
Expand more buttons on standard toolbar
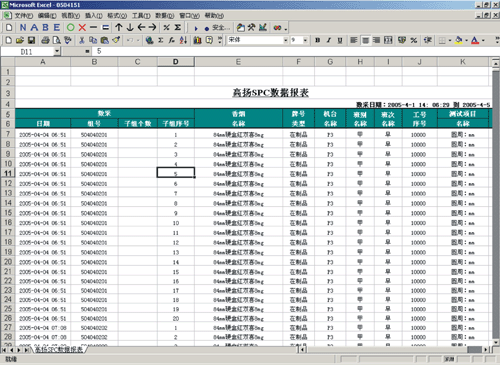coord(220,41)
